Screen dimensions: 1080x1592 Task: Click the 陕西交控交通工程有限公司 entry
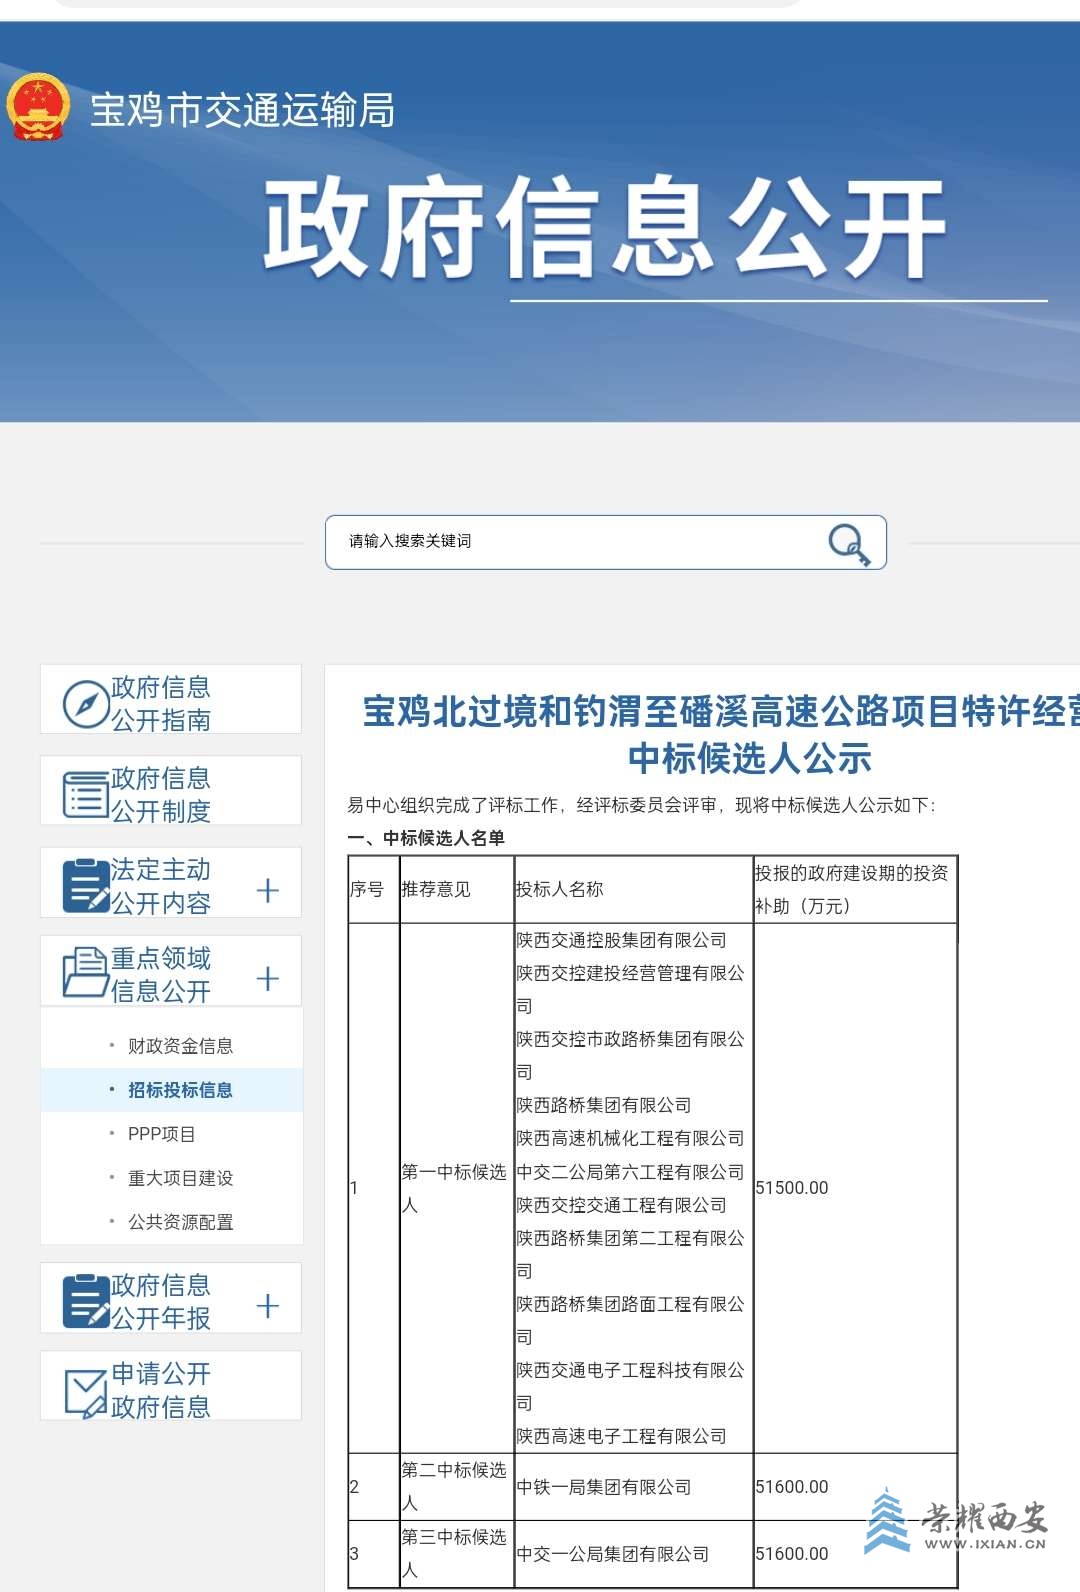[621, 1205]
